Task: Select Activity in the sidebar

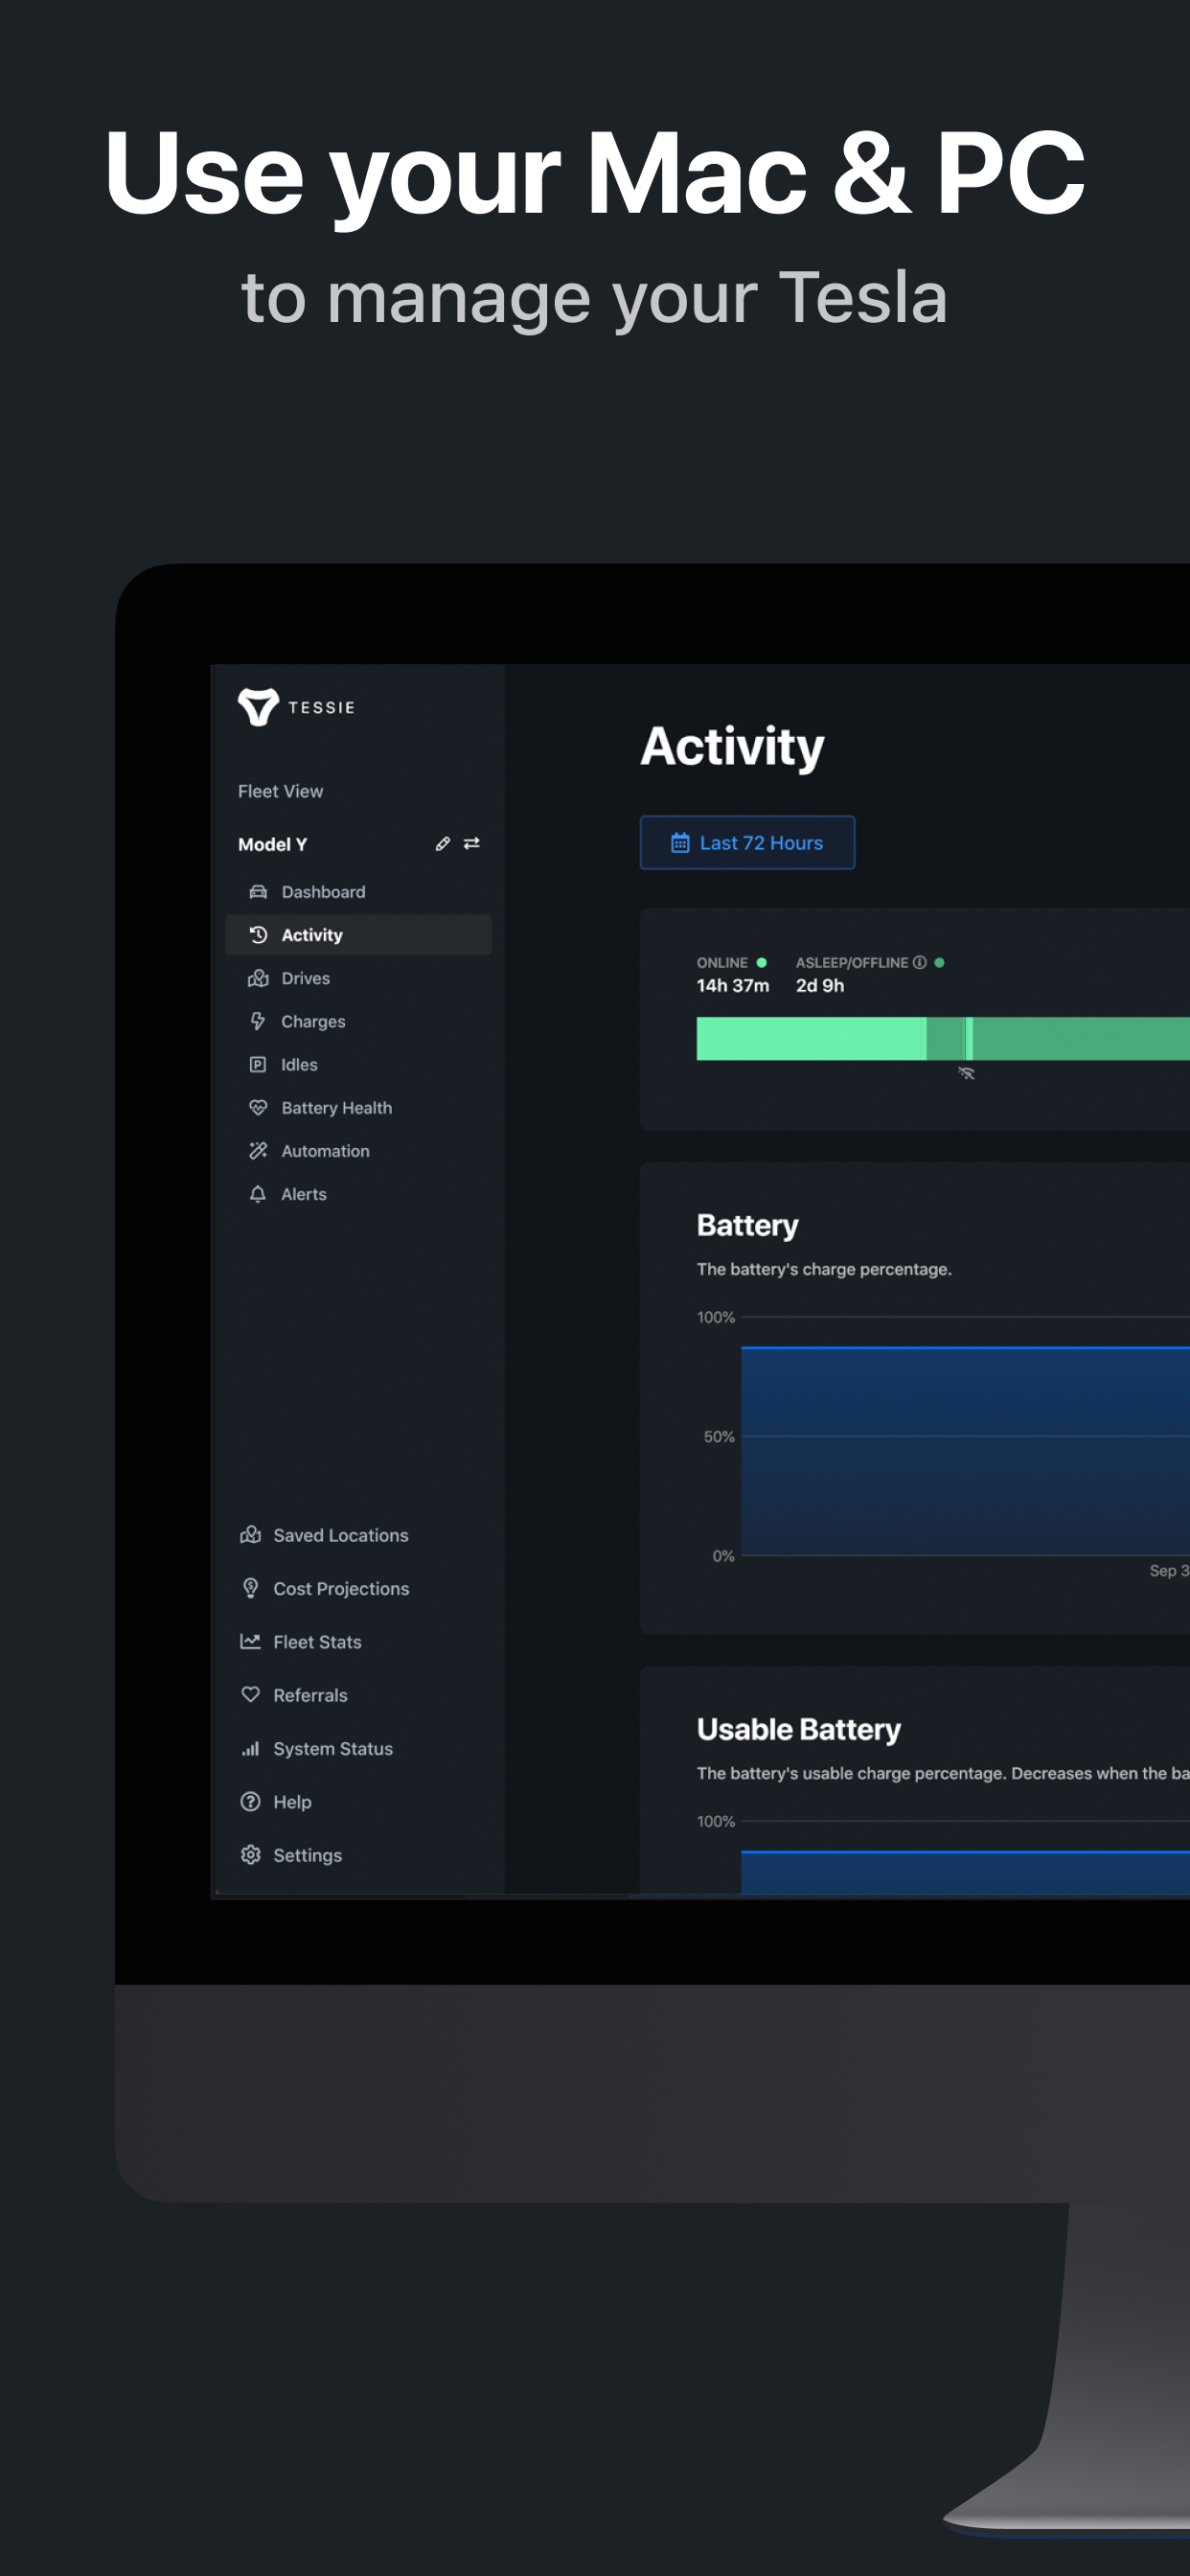Action: point(358,935)
